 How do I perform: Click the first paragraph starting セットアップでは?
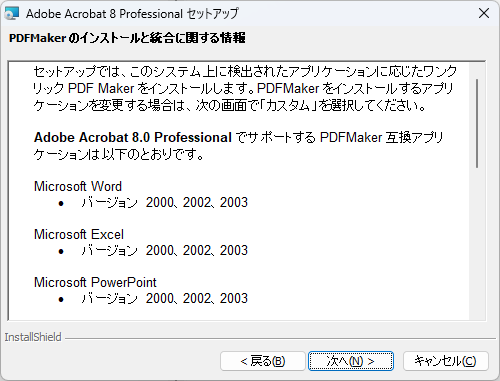(x=245, y=88)
